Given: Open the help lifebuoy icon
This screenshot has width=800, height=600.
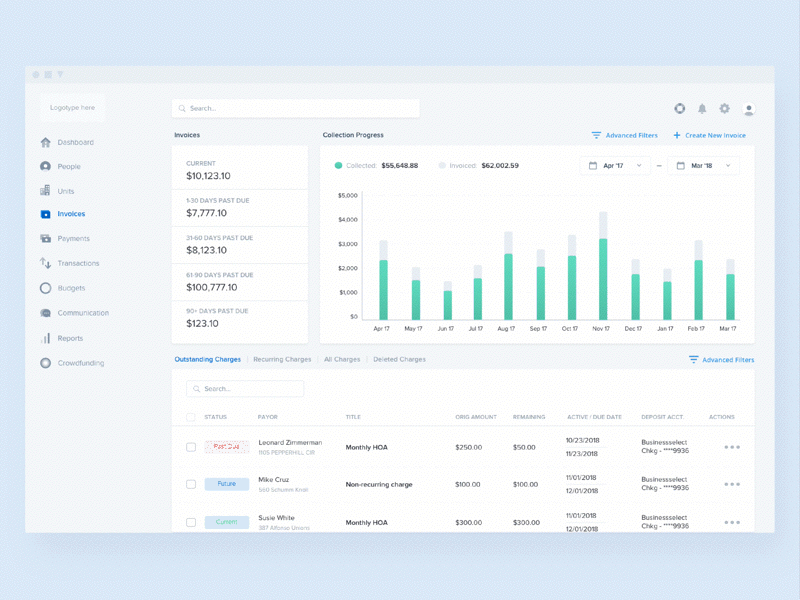Looking at the screenshot, I should pyautogui.click(x=680, y=109).
